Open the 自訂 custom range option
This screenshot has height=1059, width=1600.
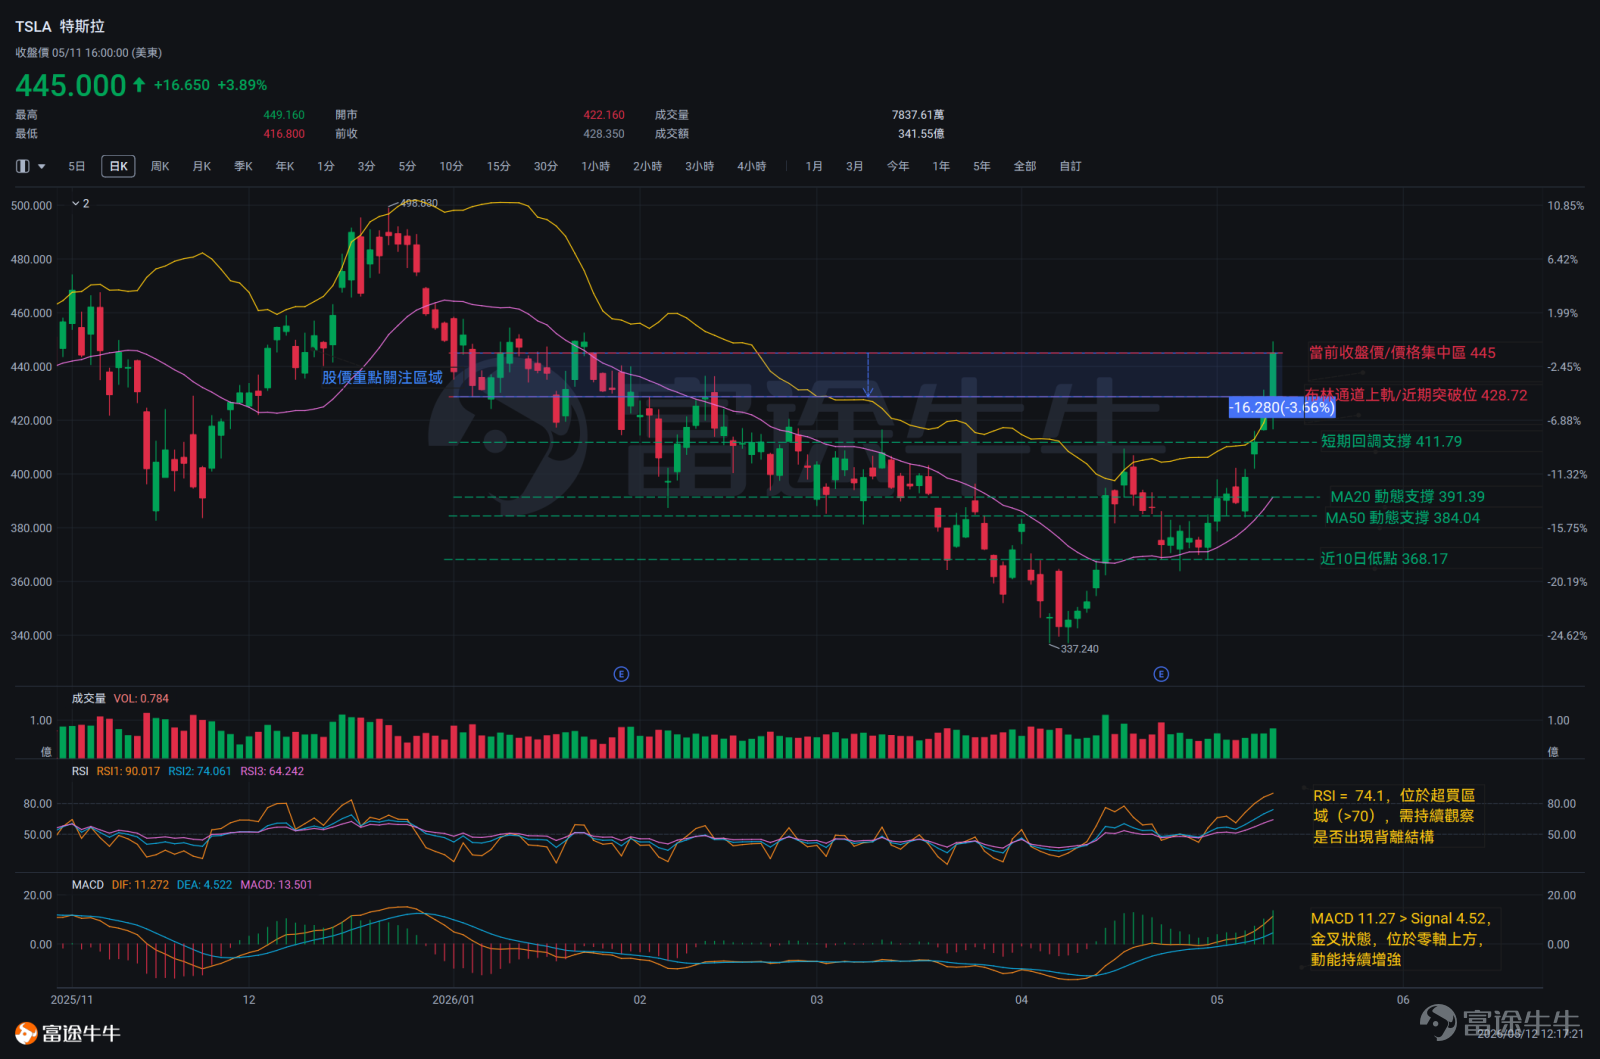(x=1071, y=166)
